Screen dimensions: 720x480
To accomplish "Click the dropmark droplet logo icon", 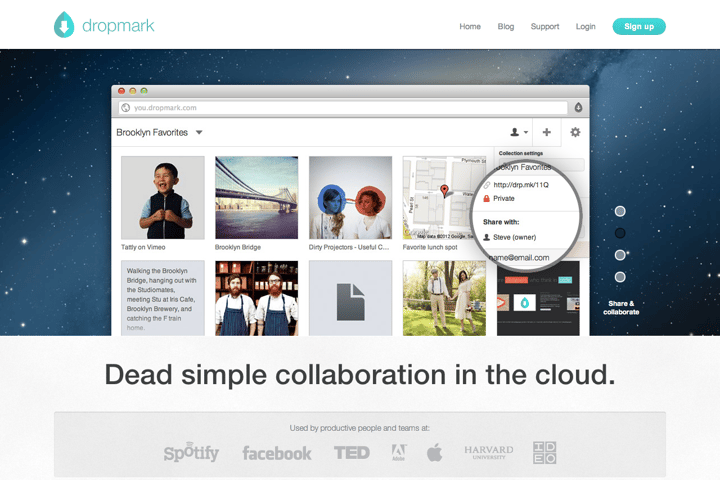I will tap(64, 25).
